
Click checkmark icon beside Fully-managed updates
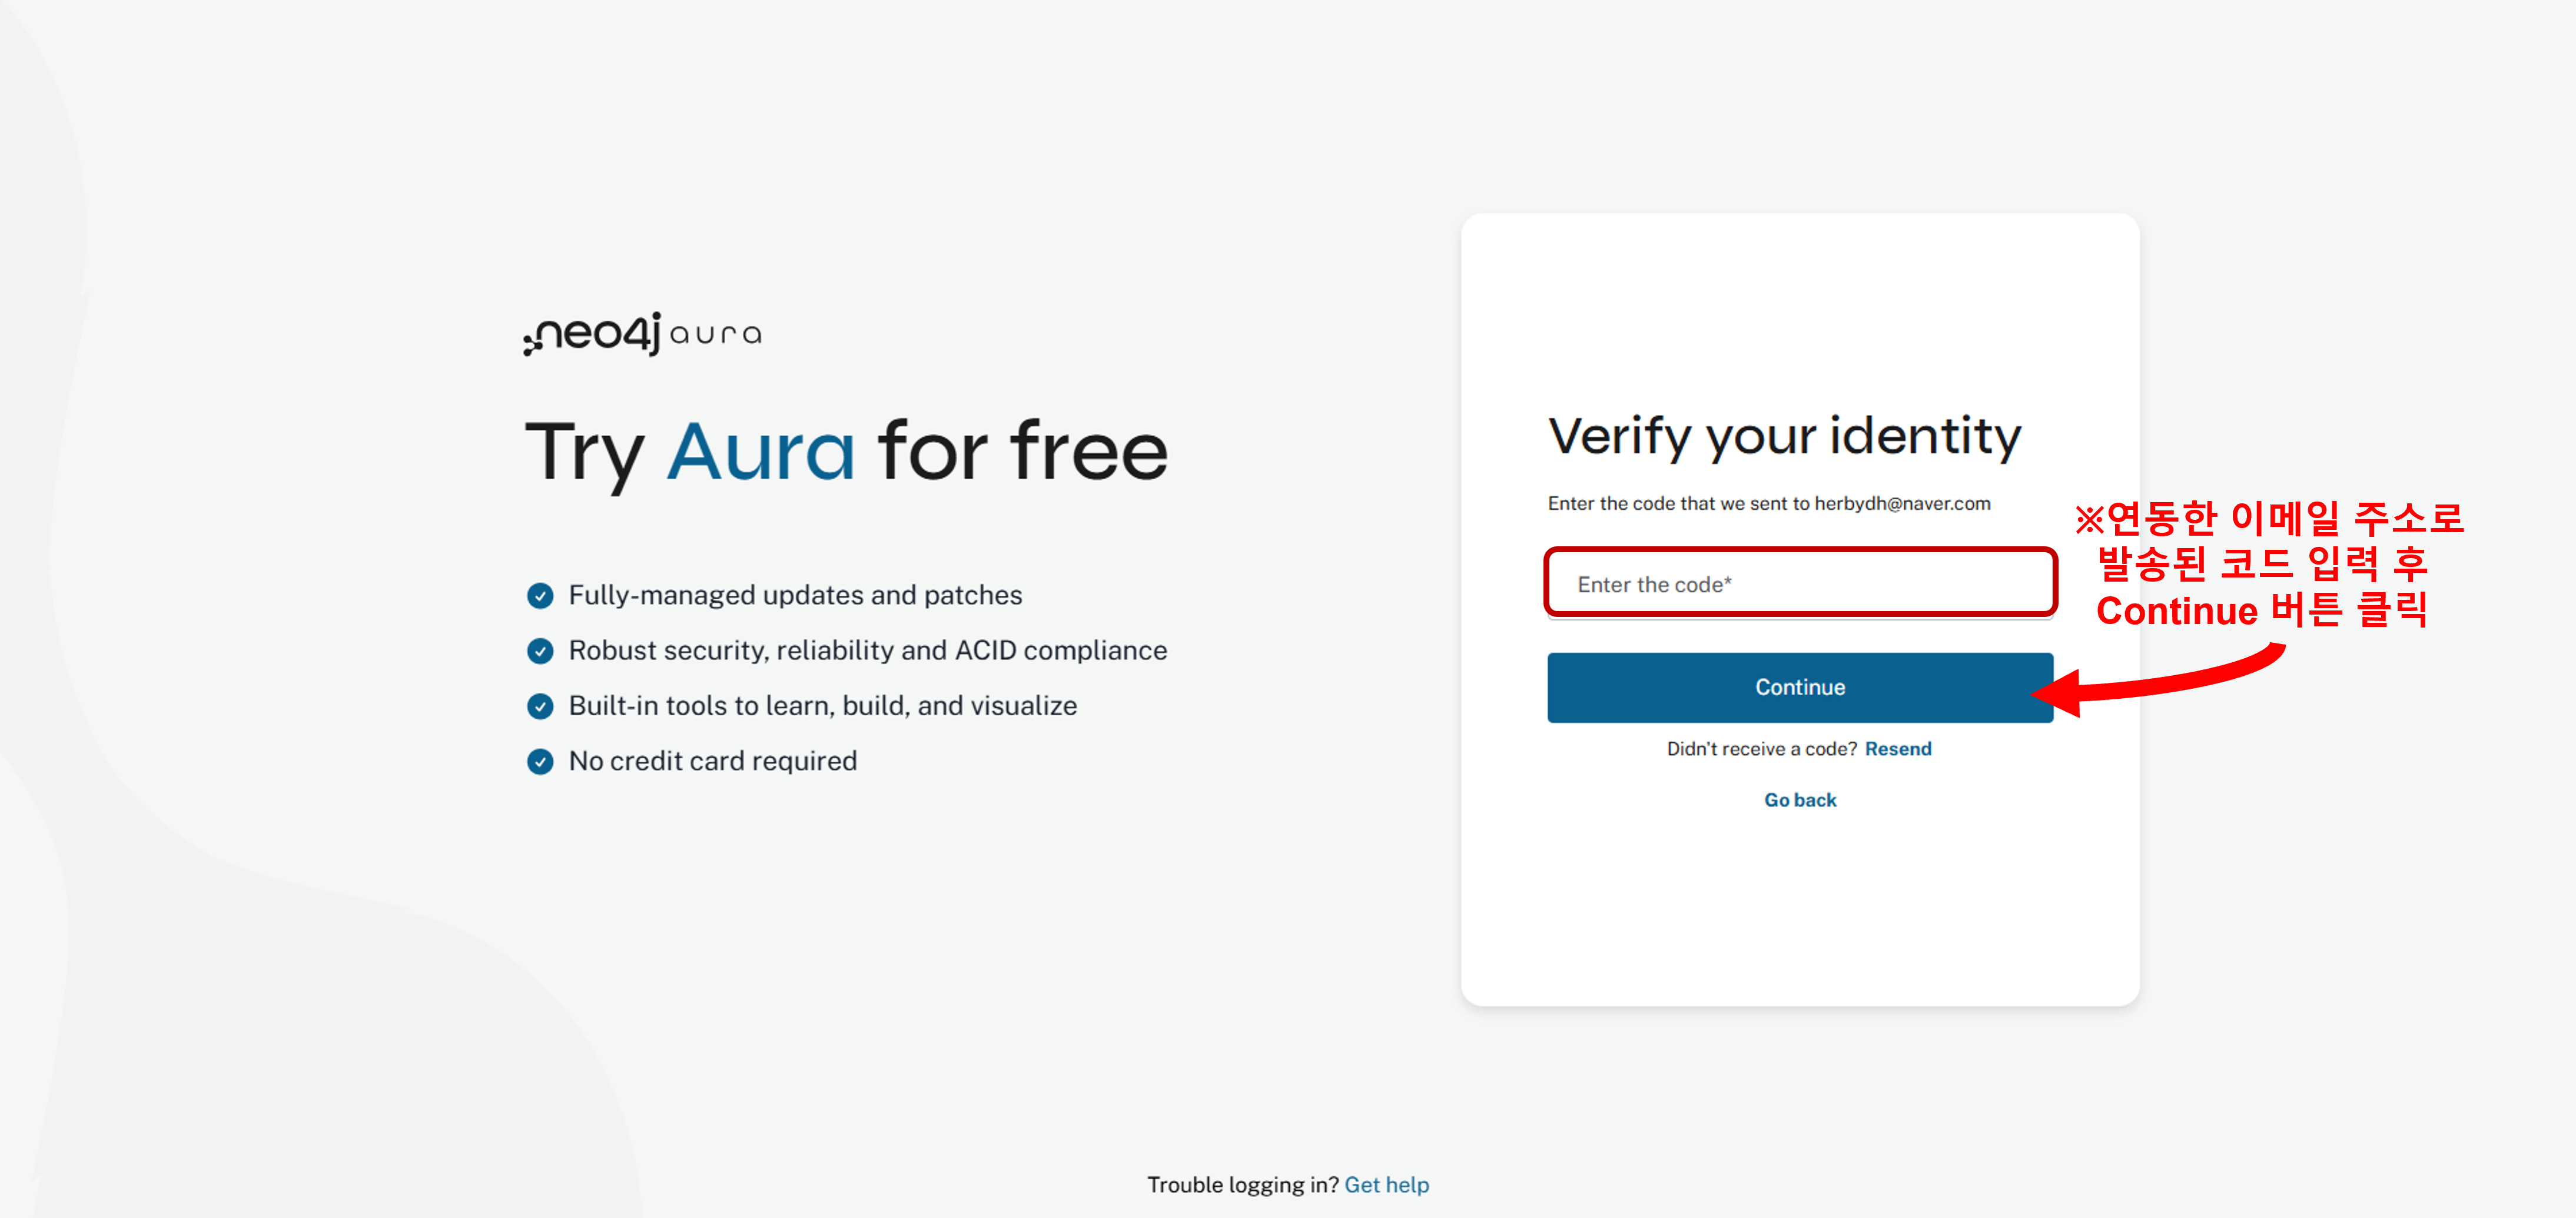coord(540,596)
